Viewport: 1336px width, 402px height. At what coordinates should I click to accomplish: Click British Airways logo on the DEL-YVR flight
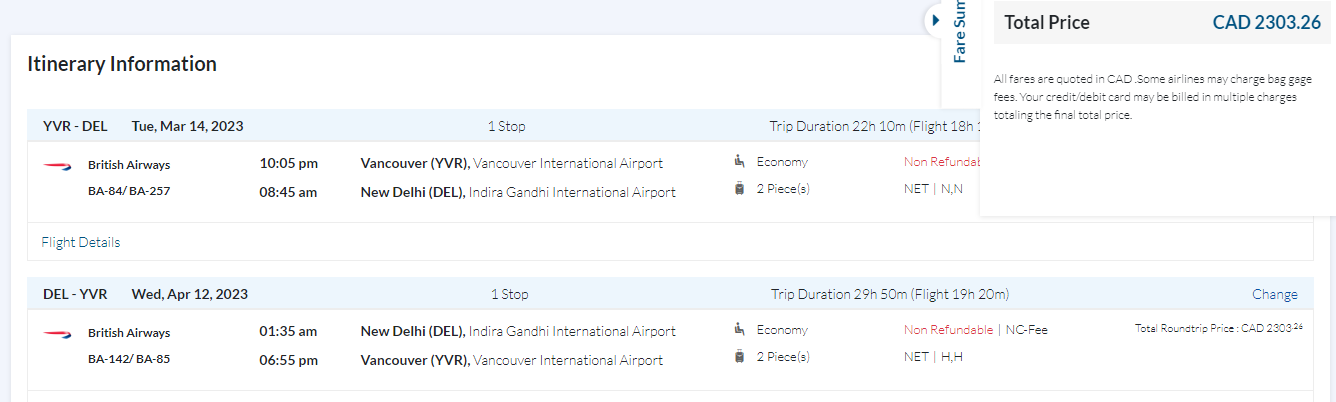(x=56, y=333)
